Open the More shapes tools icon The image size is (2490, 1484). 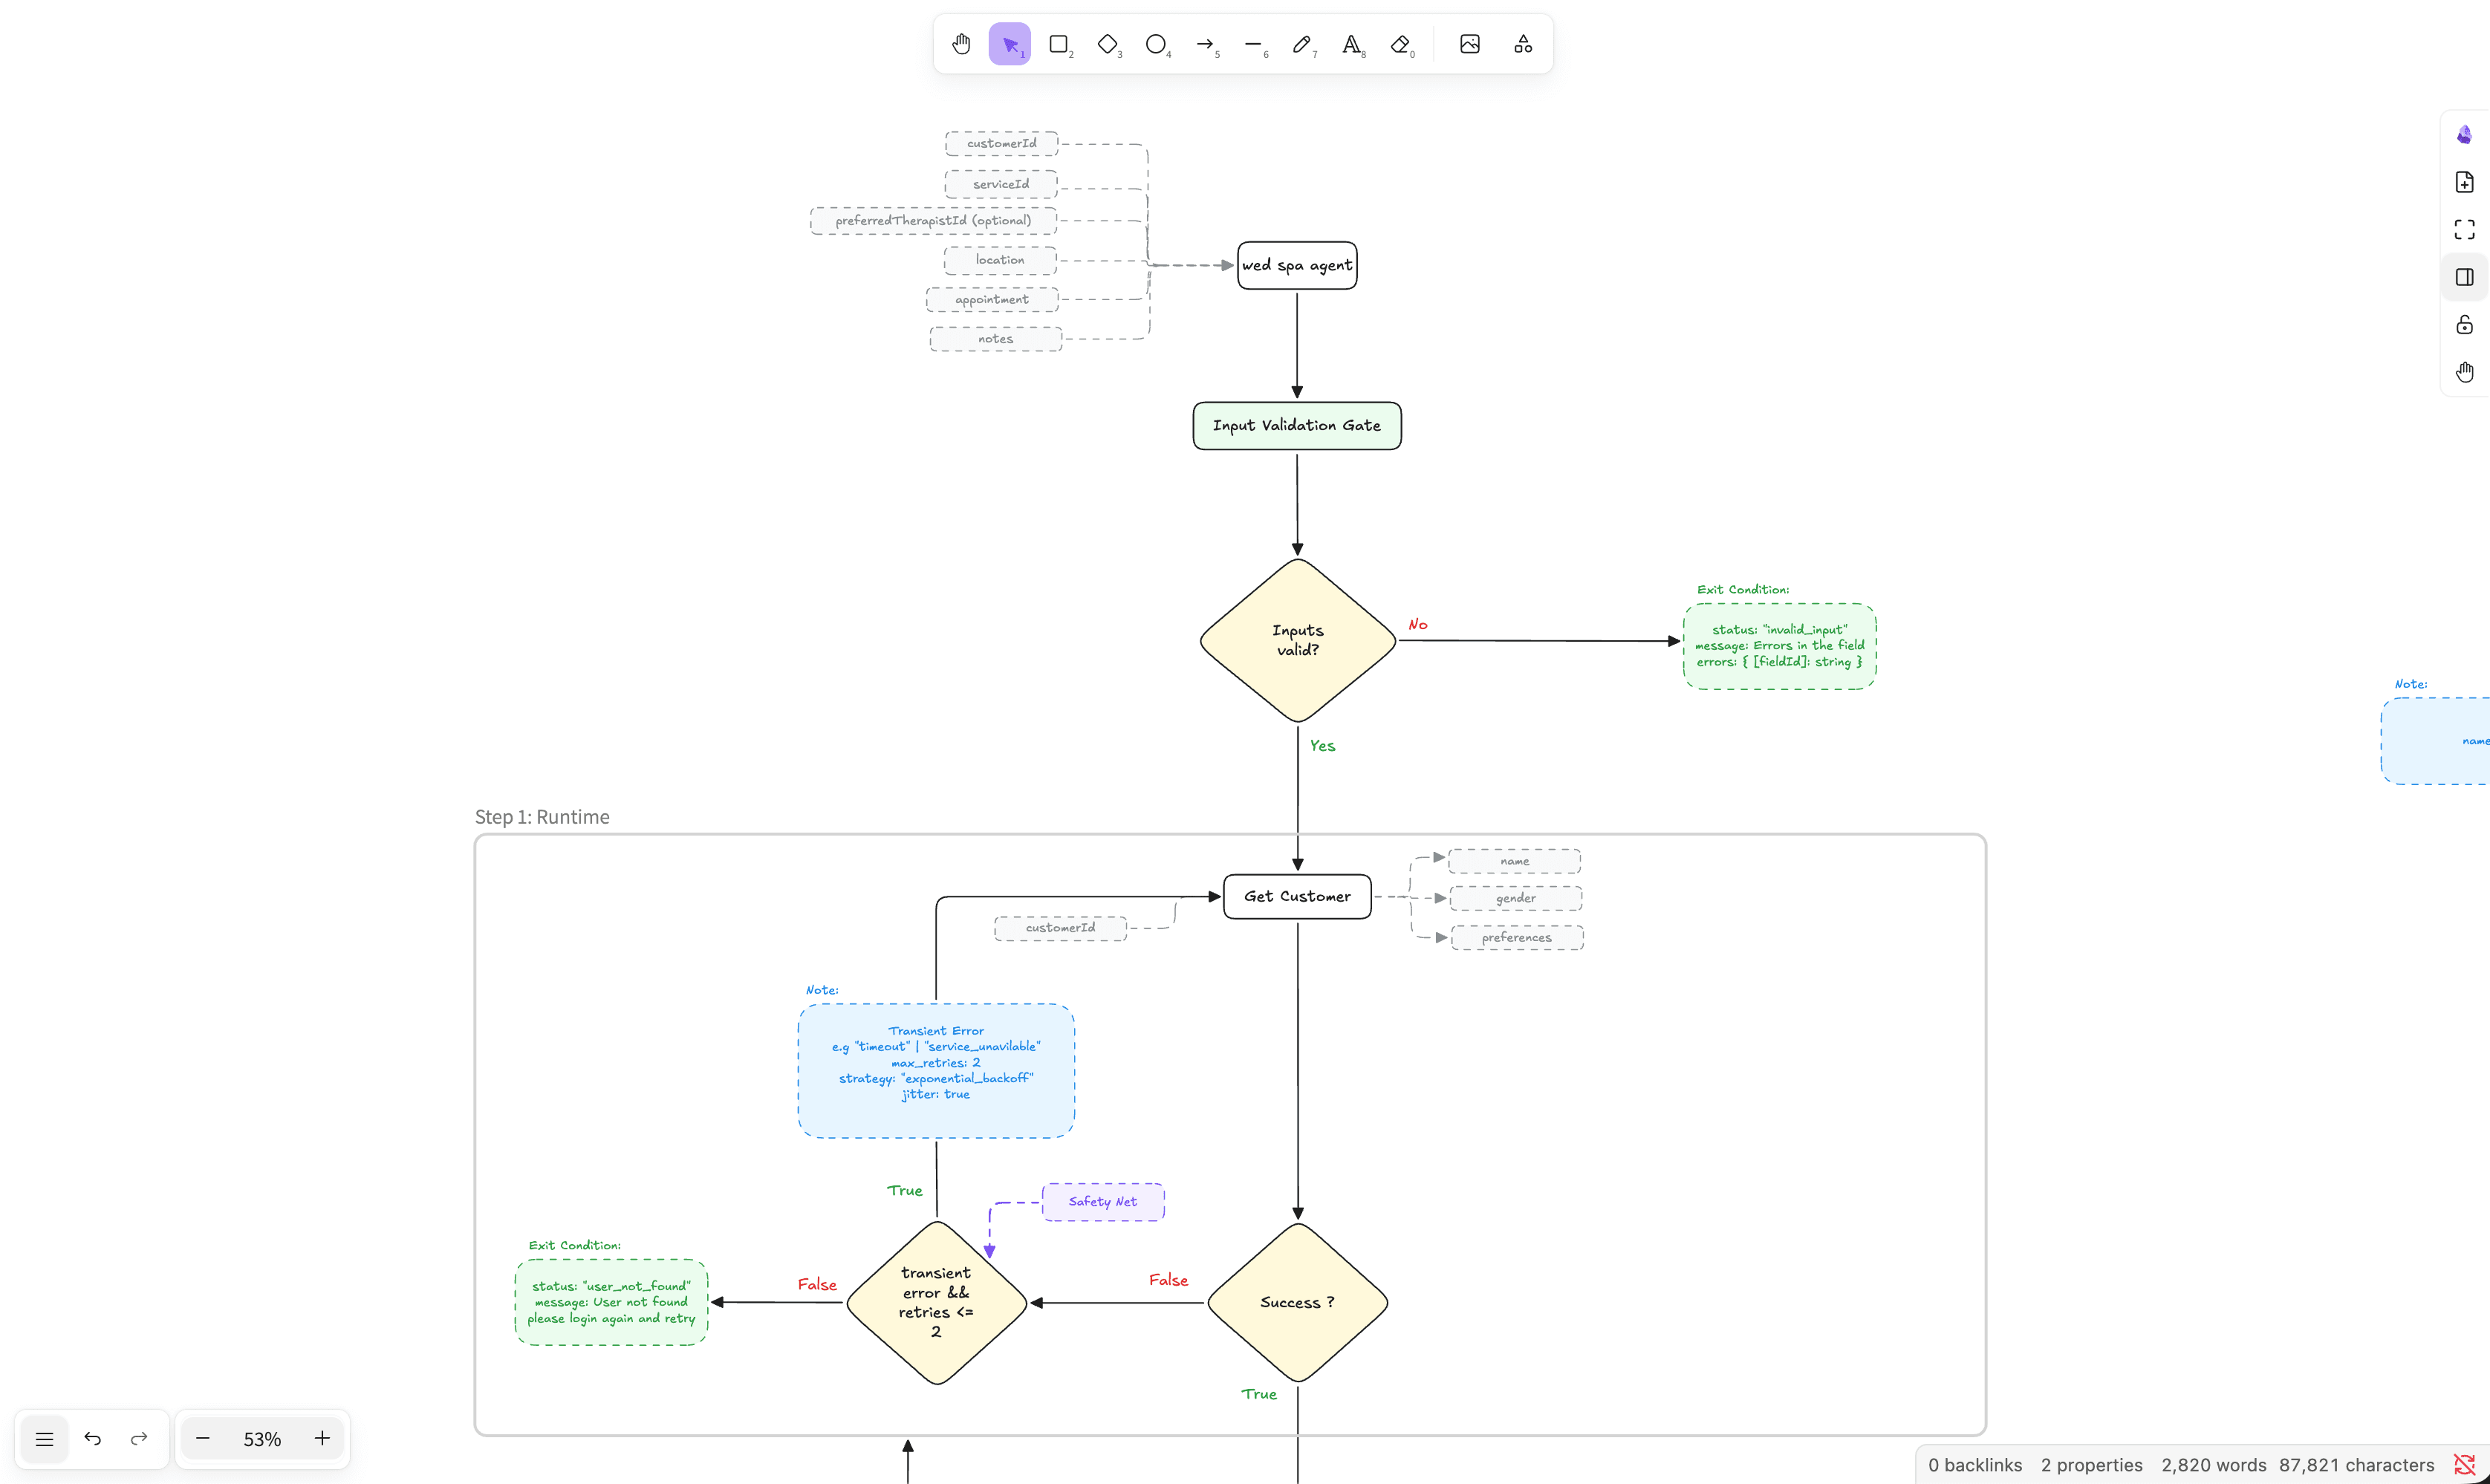(1523, 44)
